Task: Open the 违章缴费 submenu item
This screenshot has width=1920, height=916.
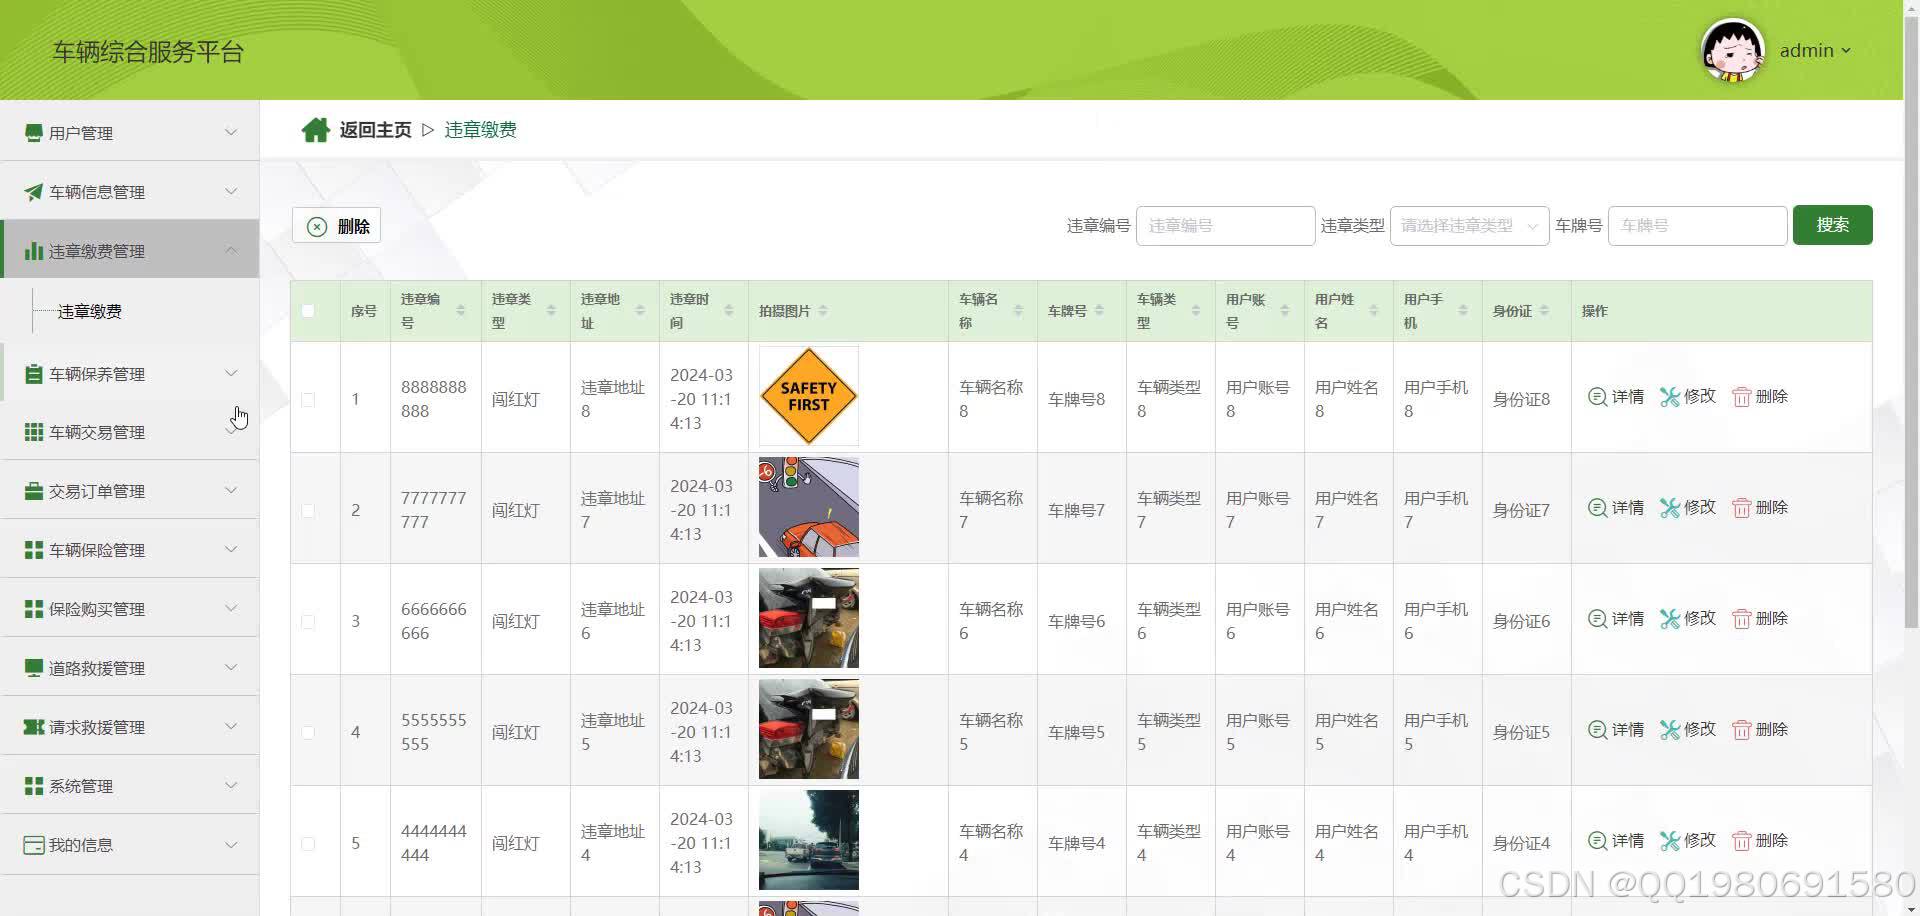Action: click(x=90, y=312)
